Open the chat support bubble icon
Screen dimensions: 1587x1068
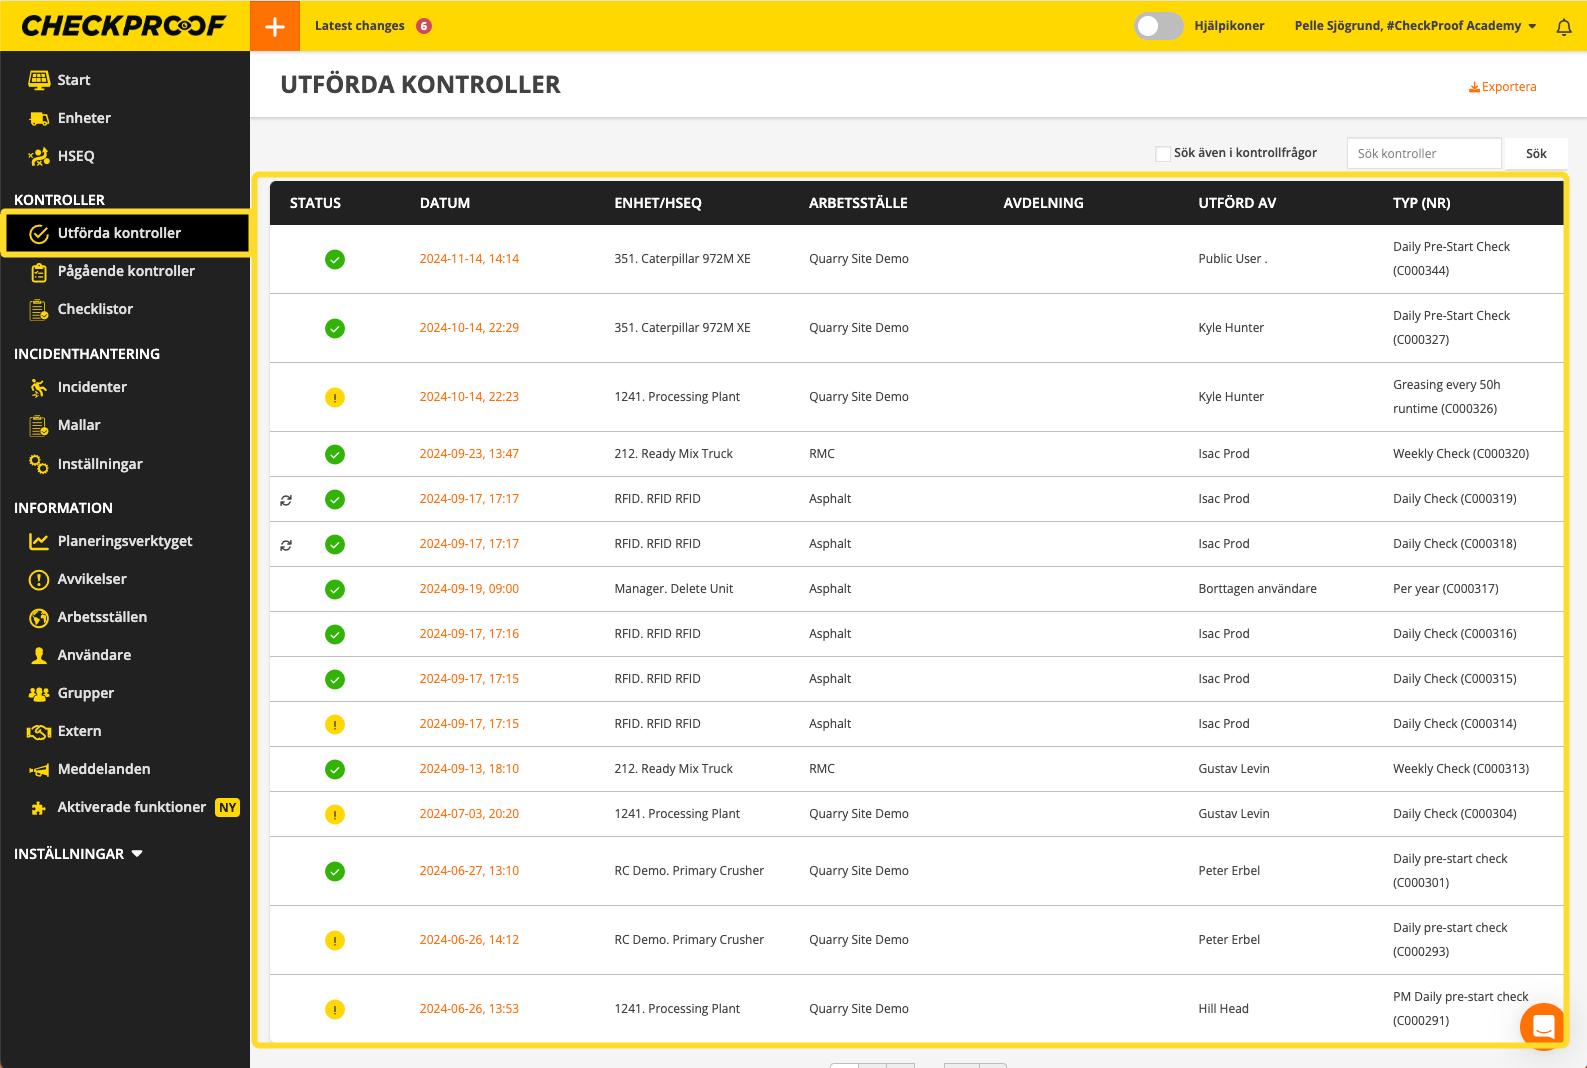(x=1543, y=1026)
